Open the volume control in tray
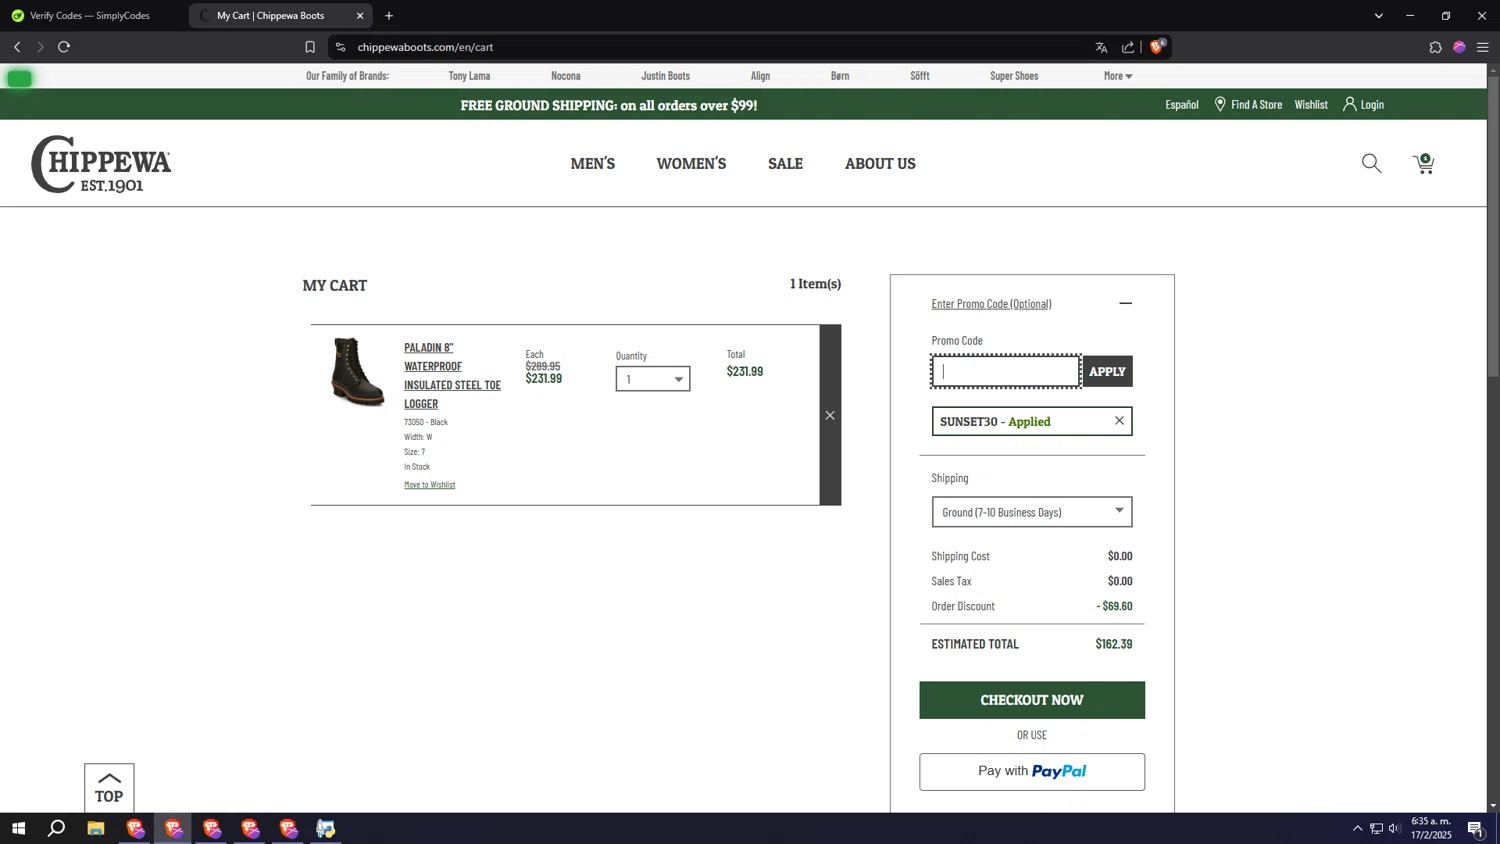 click(1395, 828)
